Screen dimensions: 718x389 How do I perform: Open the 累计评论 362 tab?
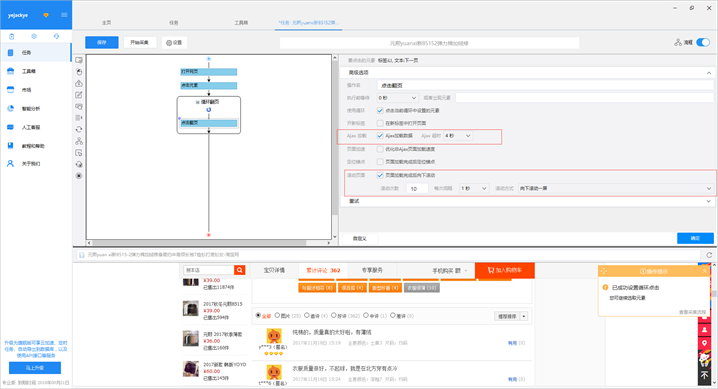[323, 270]
